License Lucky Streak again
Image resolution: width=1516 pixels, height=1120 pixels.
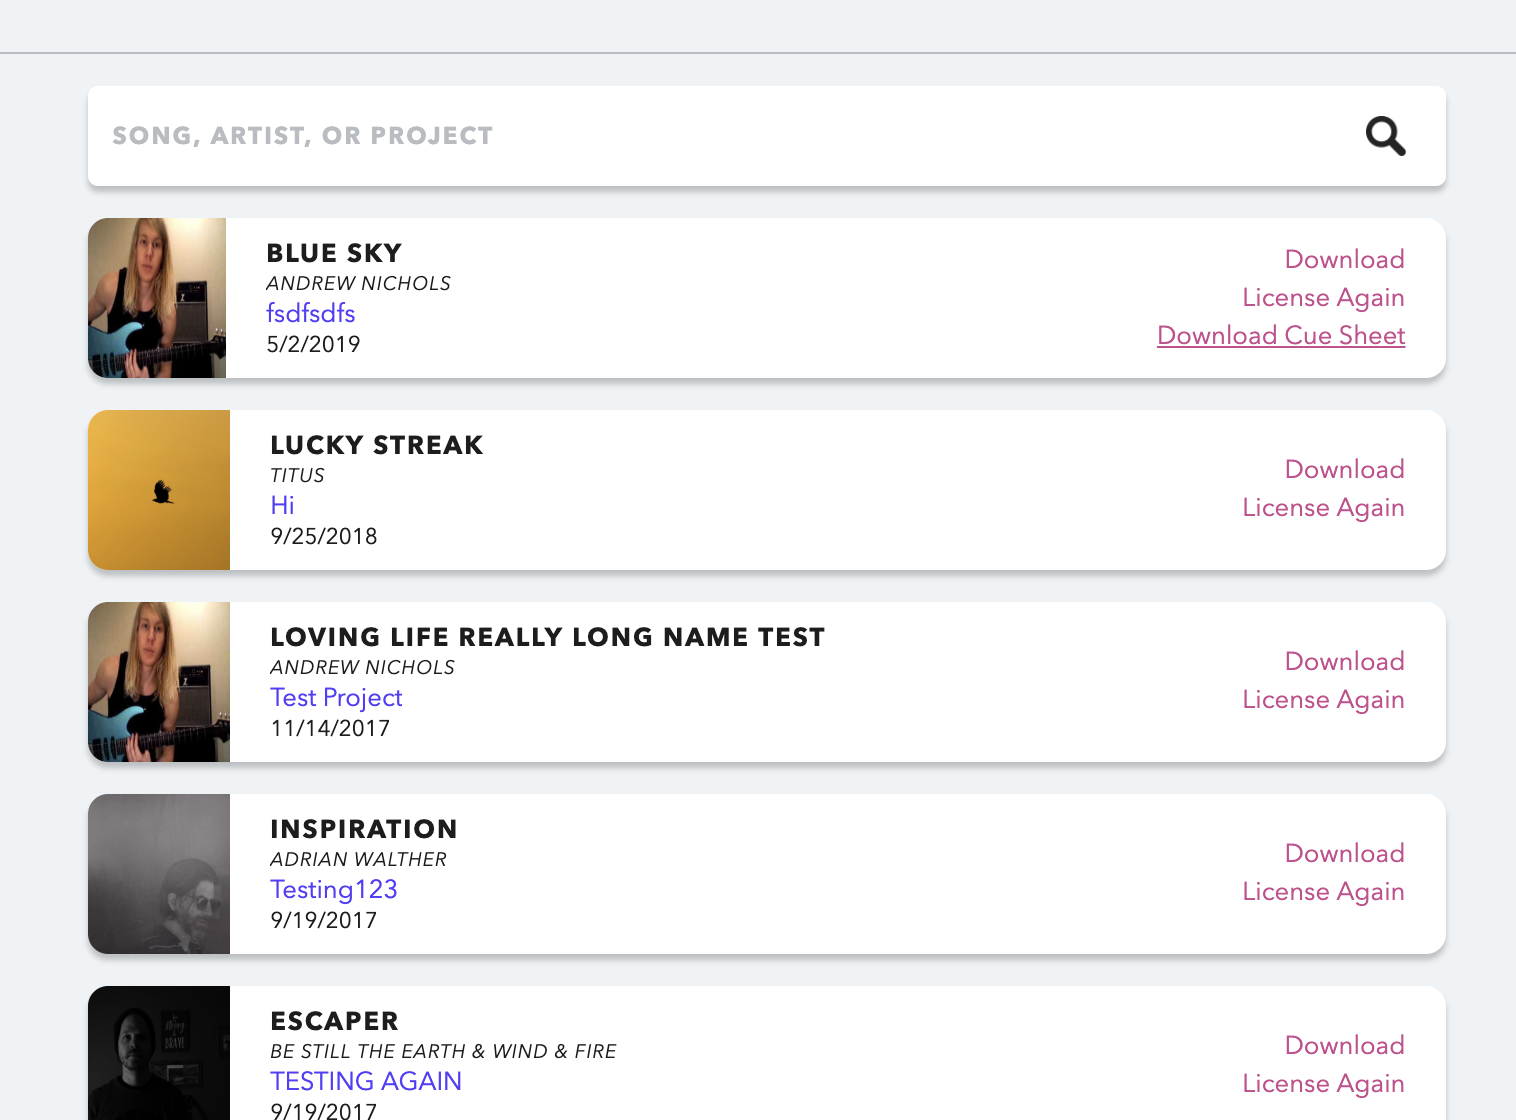click(x=1323, y=507)
